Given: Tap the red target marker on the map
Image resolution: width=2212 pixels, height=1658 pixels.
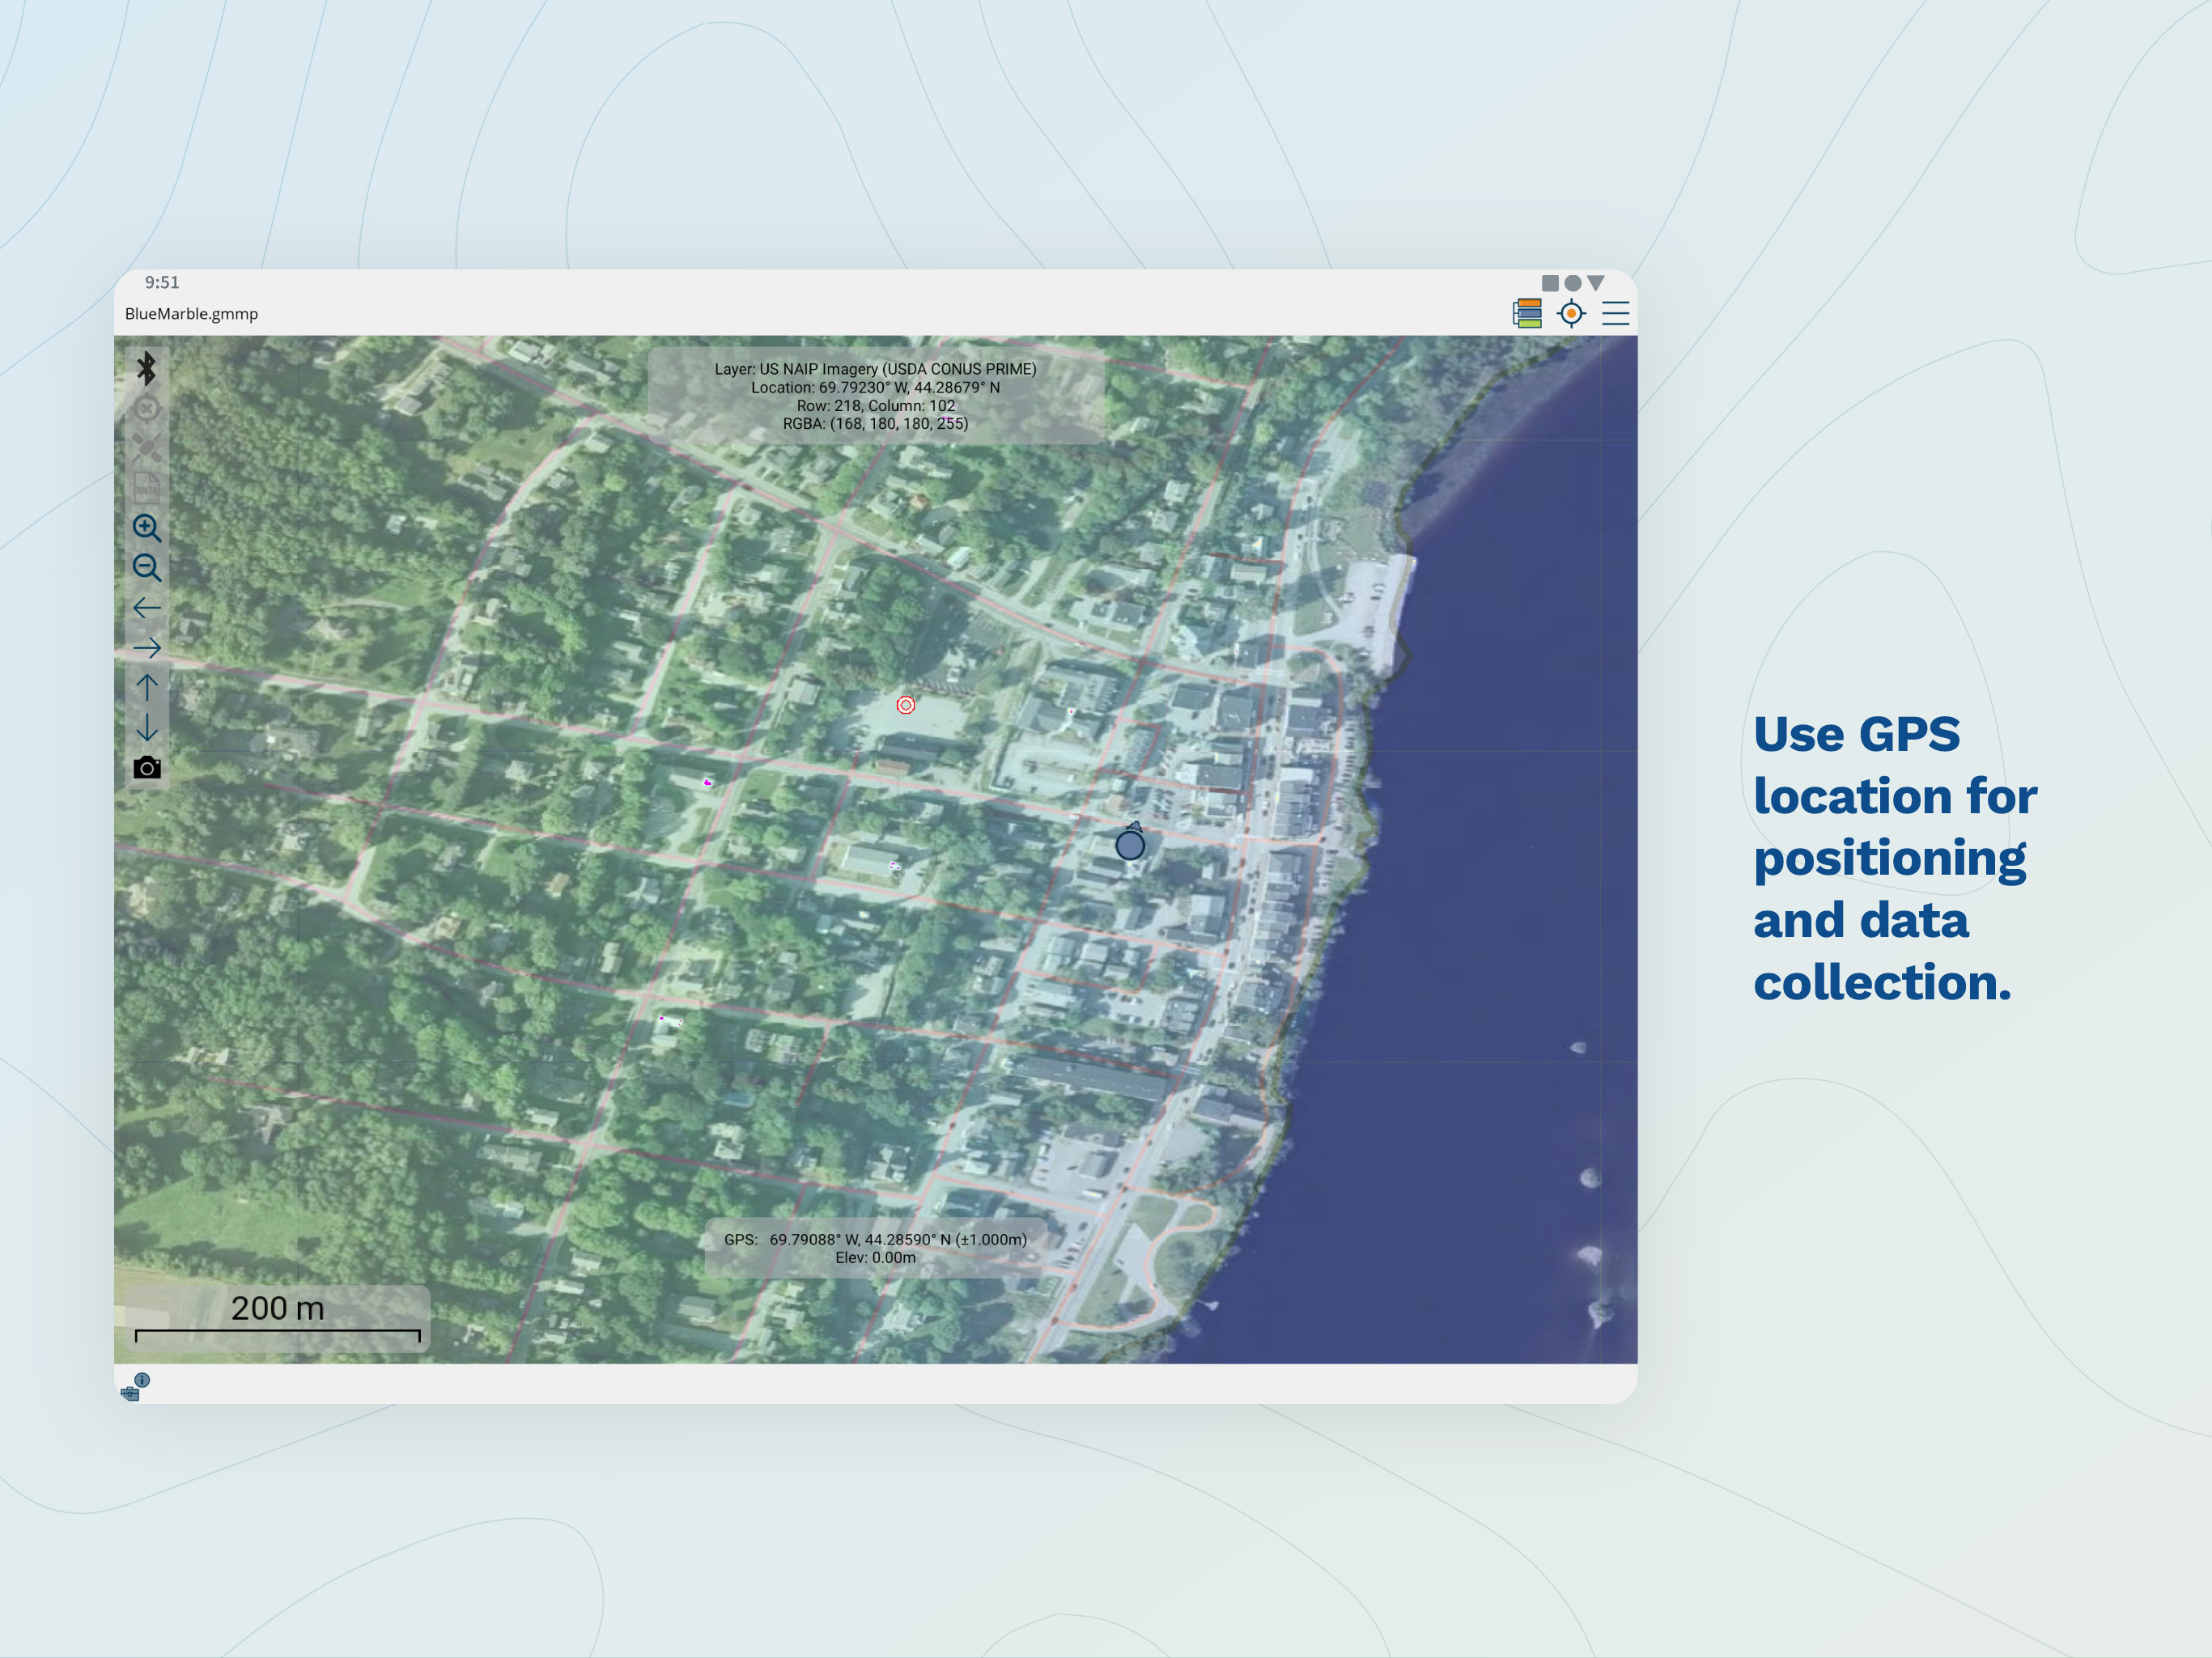Looking at the screenshot, I should pyautogui.click(x=905, y=705).
